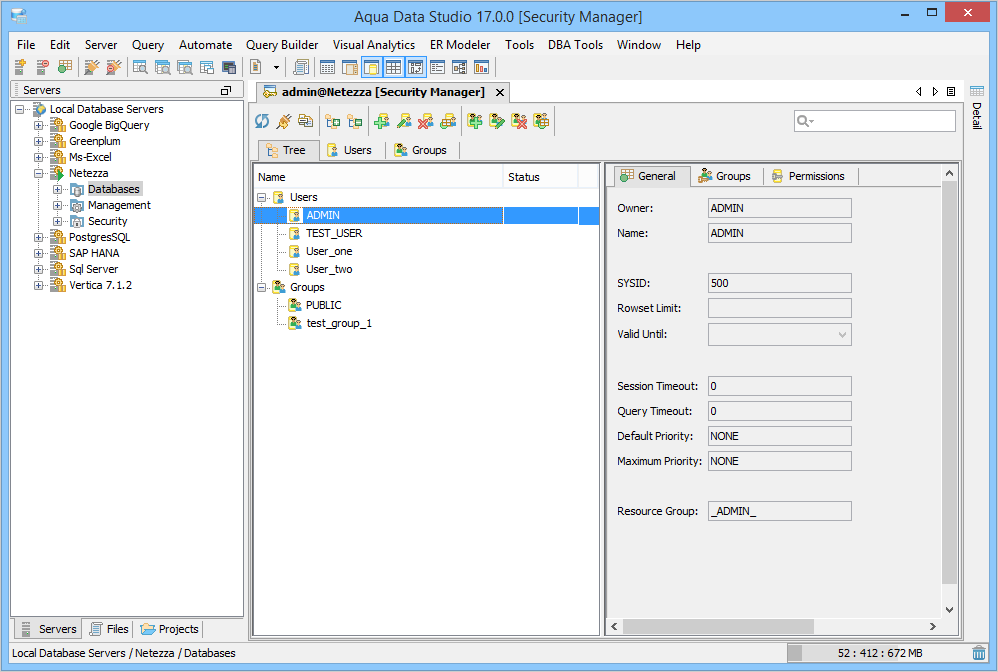
Task: Click the Reconnect plug icon in Security Manager
Action: [x=284, y=121]
